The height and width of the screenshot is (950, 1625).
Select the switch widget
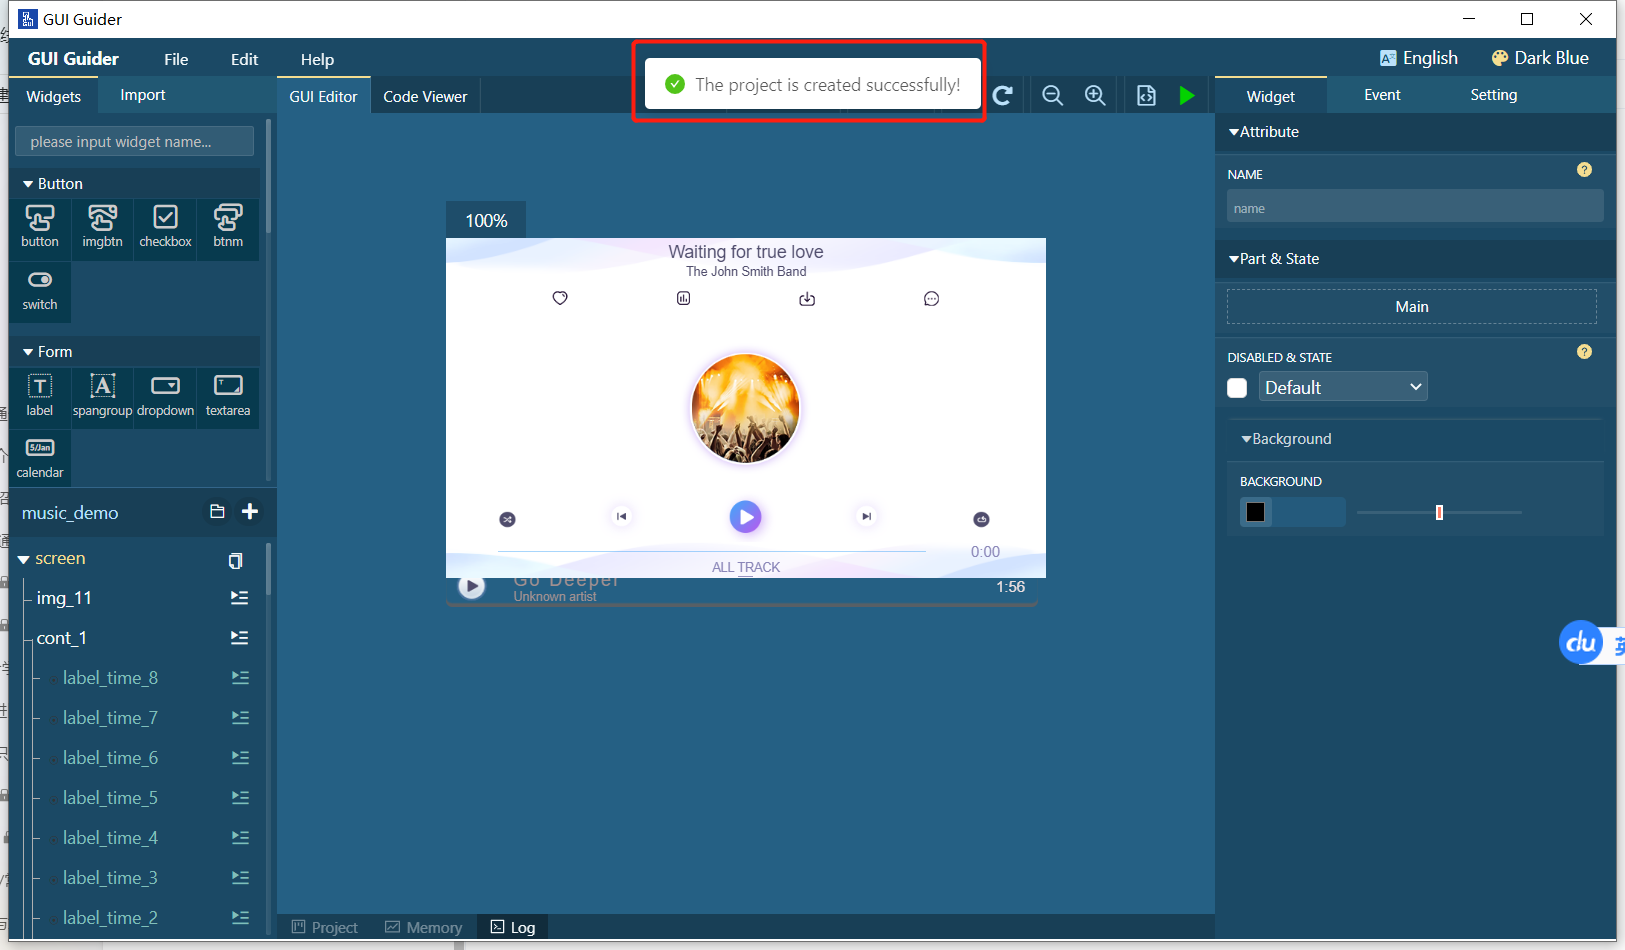[40, 289]
